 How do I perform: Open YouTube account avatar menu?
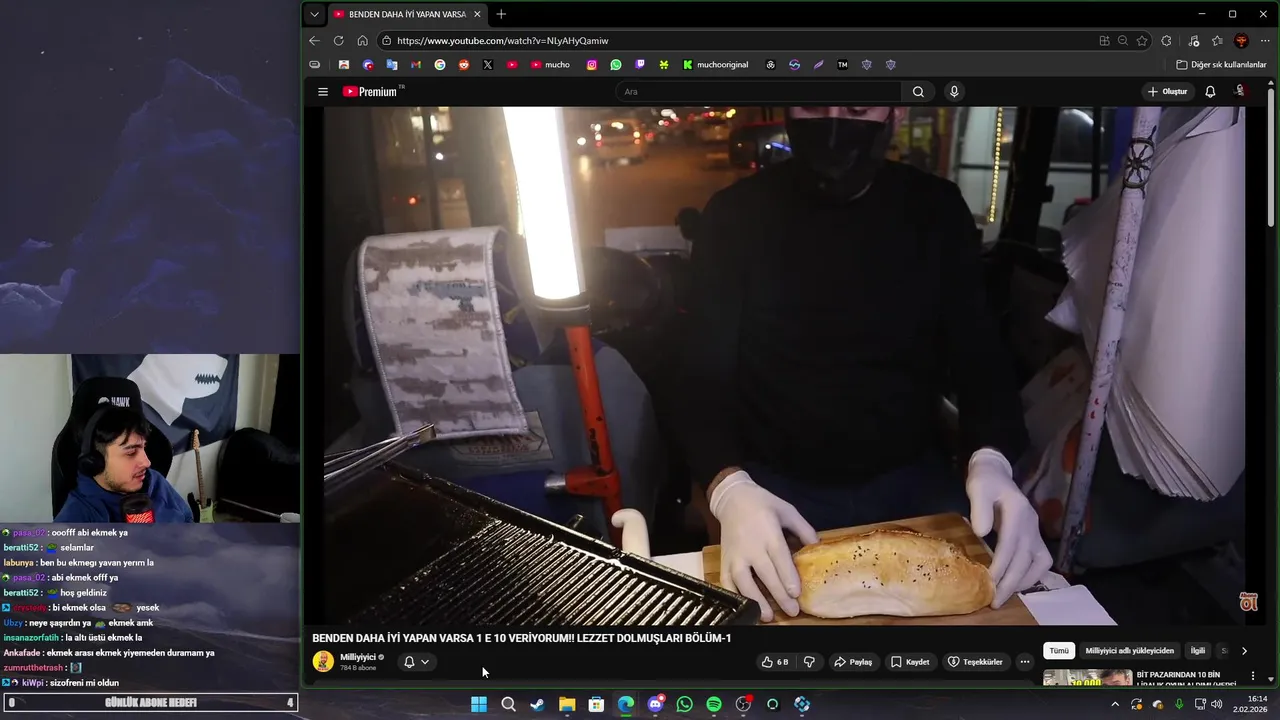(1240, 92)
